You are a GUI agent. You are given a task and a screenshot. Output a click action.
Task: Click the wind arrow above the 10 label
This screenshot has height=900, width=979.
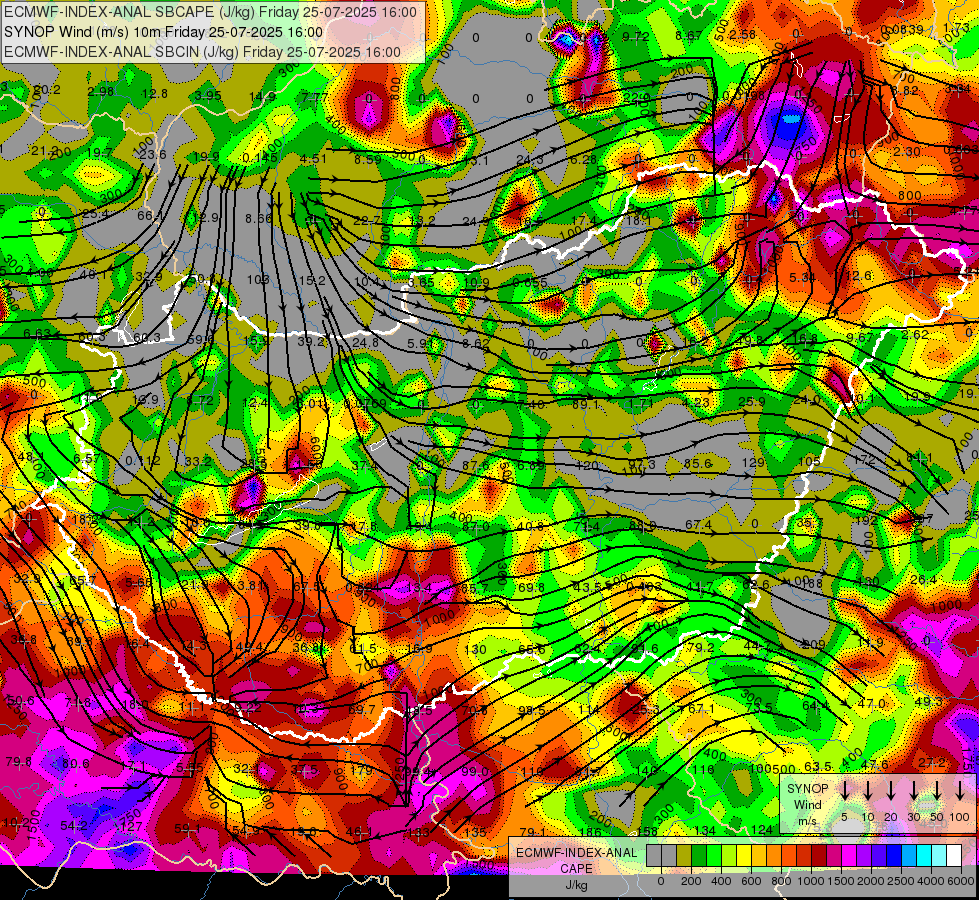(x=868, y=791)
